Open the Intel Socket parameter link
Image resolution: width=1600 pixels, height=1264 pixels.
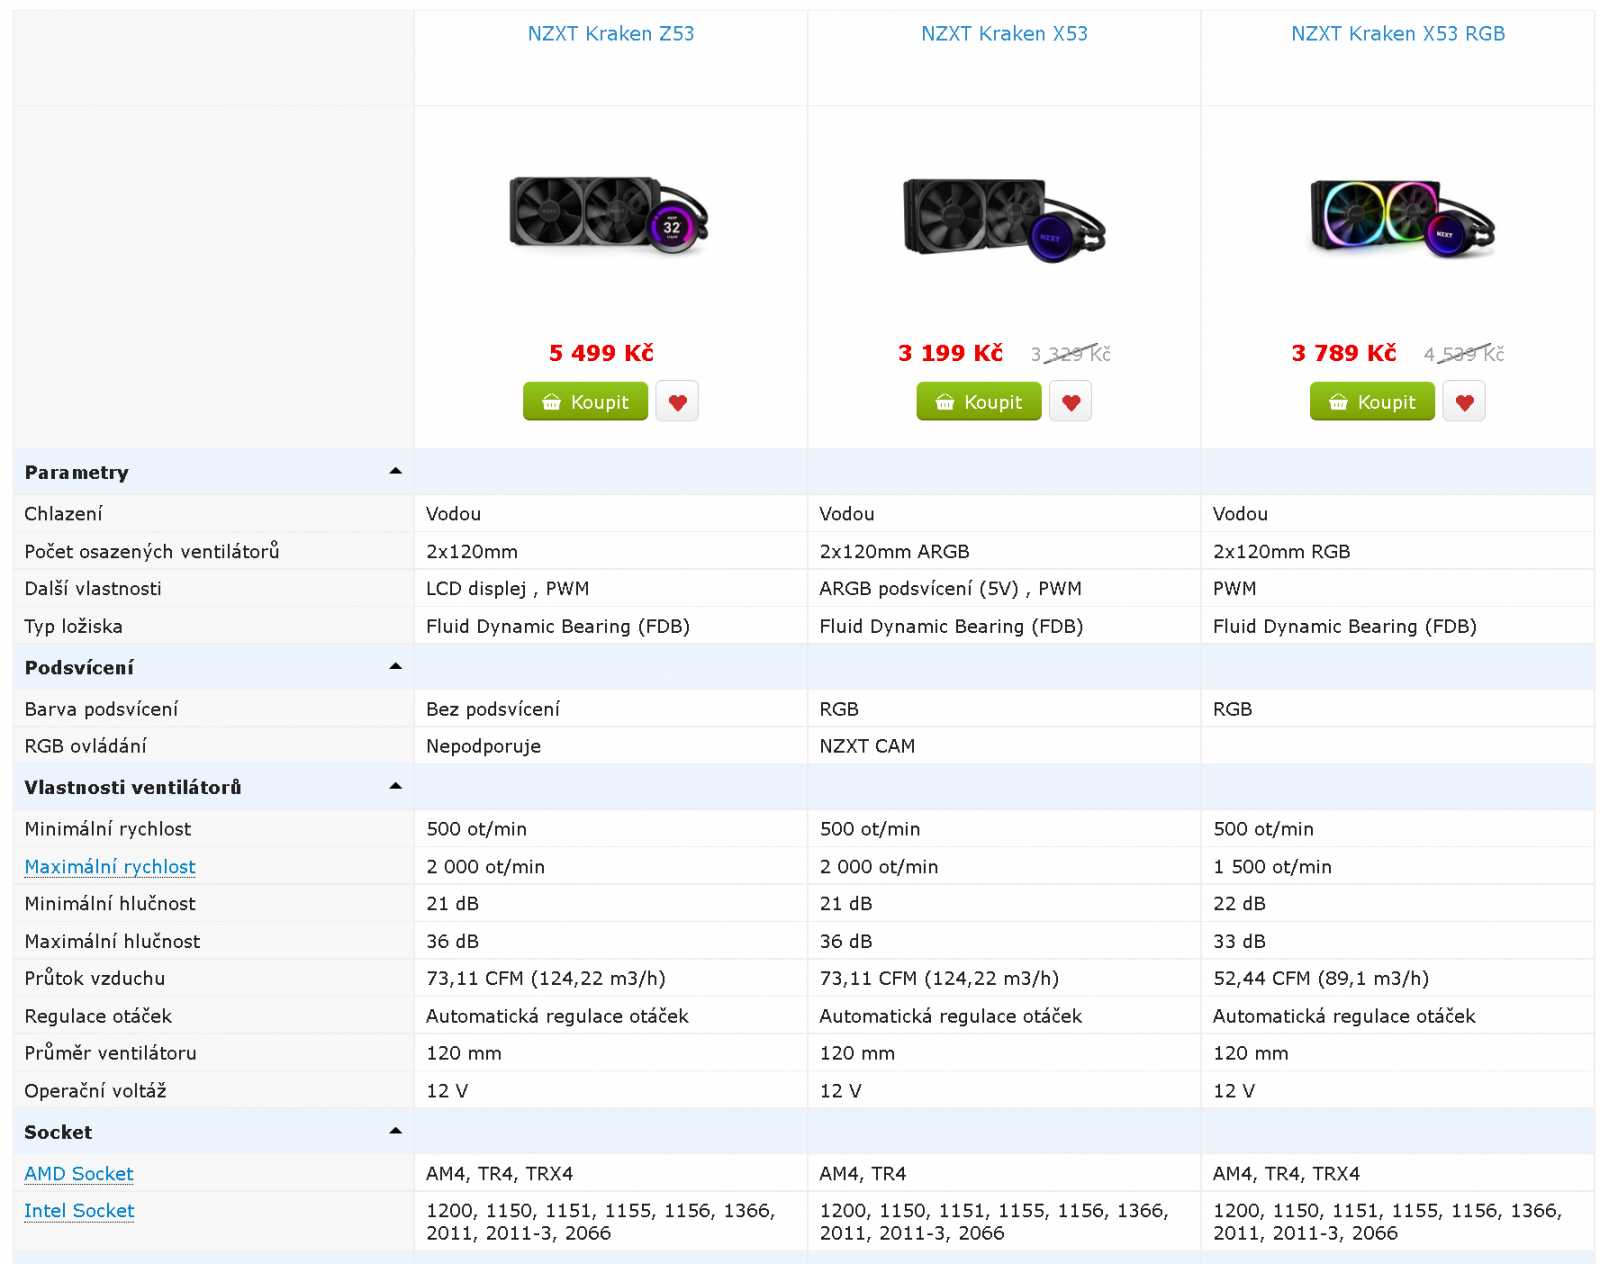[x=79, y=1211]
